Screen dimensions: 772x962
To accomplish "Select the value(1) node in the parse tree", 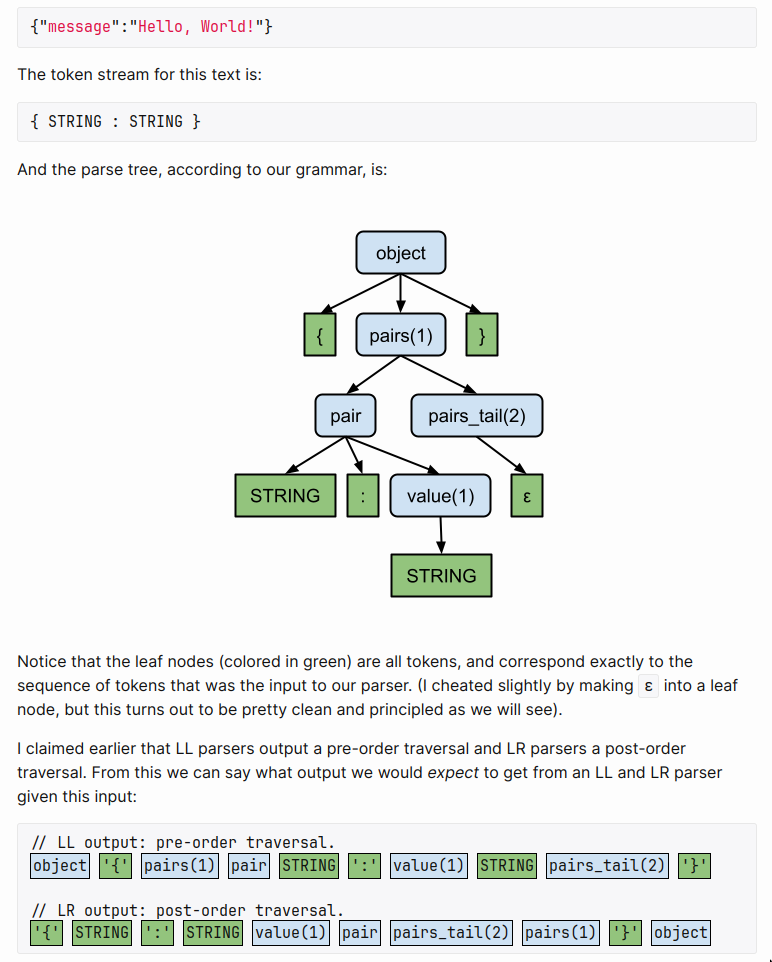I will [x=440, y=495].
